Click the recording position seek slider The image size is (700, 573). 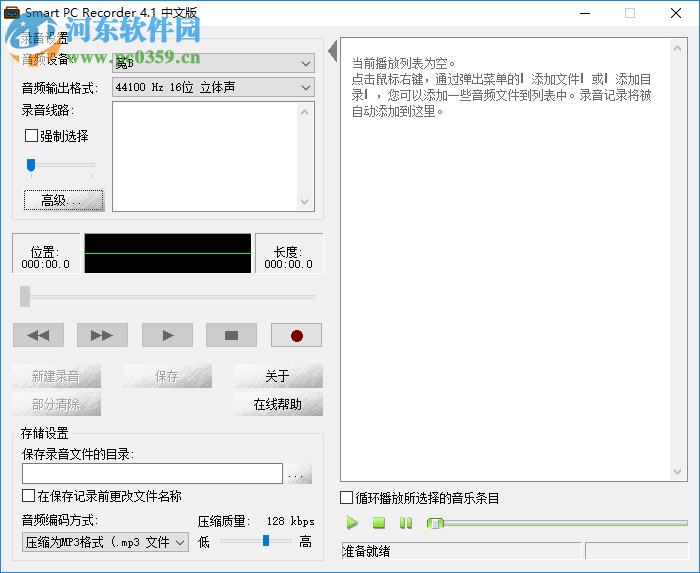[167, 296]
